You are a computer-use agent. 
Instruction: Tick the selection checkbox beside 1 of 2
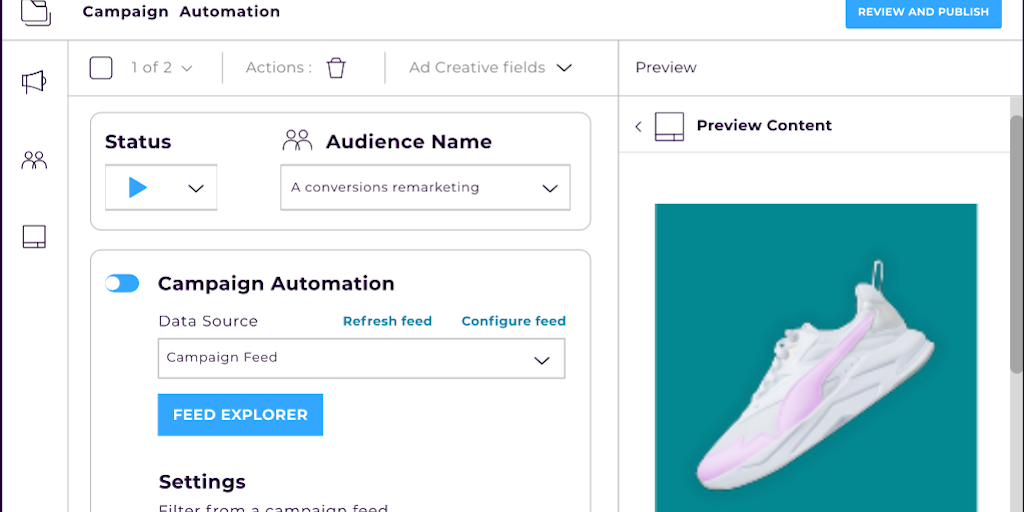[101, 68]
